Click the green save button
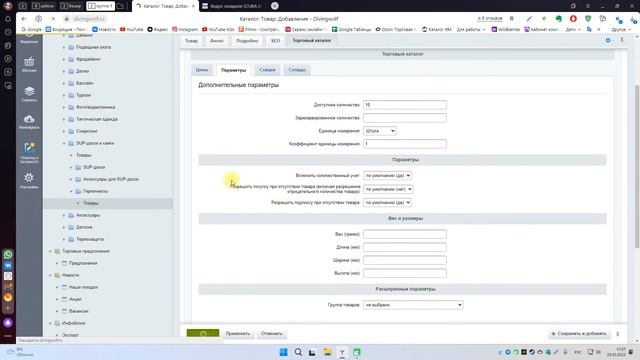The image size is (640, 360). [x=203, y=333]
